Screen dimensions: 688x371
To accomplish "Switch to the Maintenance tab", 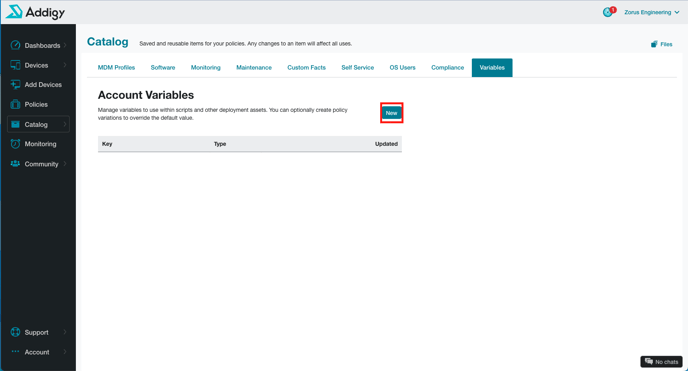I will coord(254,68).
